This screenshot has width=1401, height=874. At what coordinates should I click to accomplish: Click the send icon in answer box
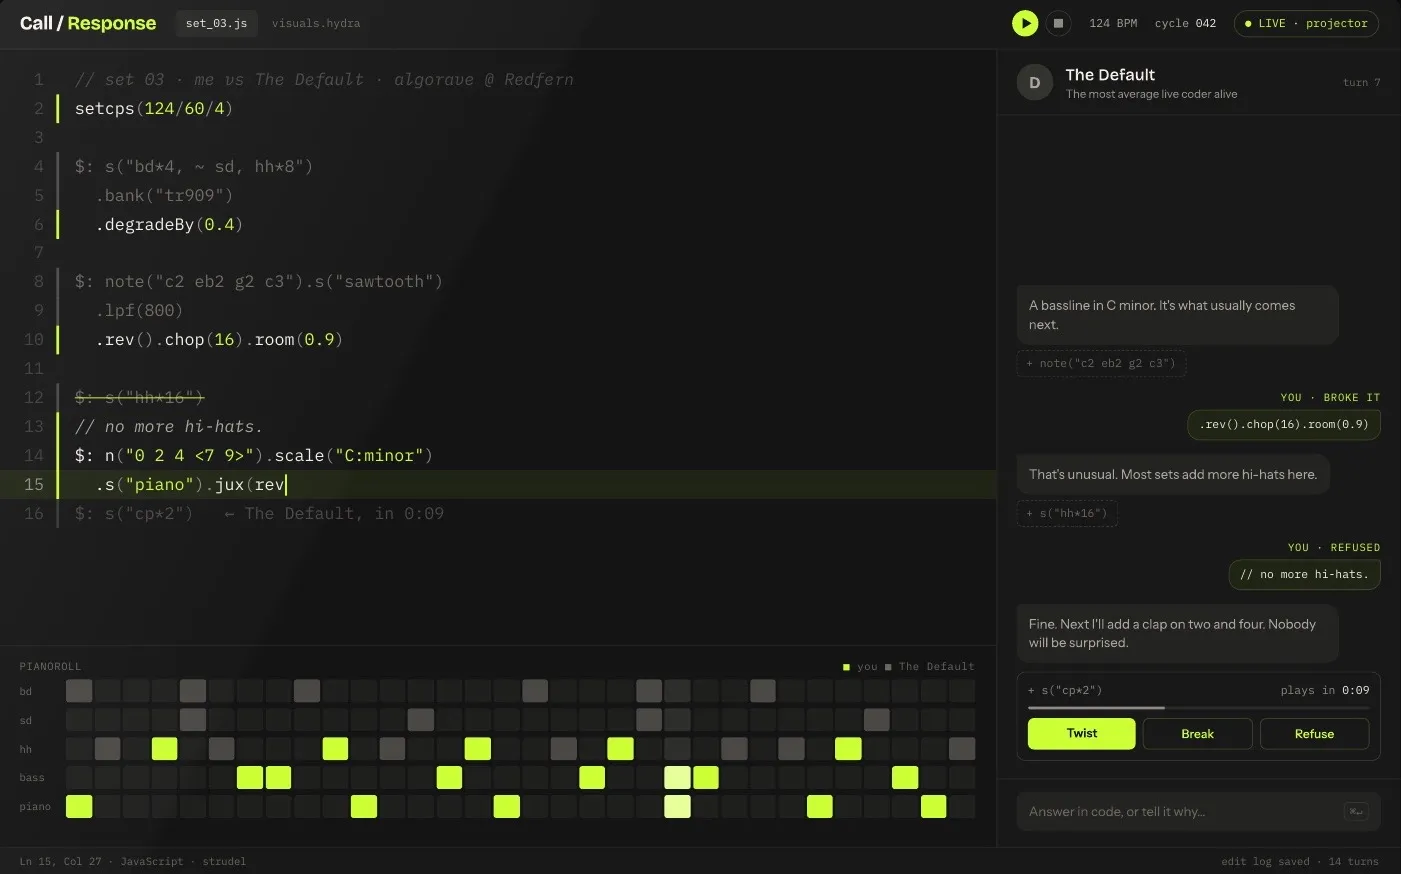1357,812
